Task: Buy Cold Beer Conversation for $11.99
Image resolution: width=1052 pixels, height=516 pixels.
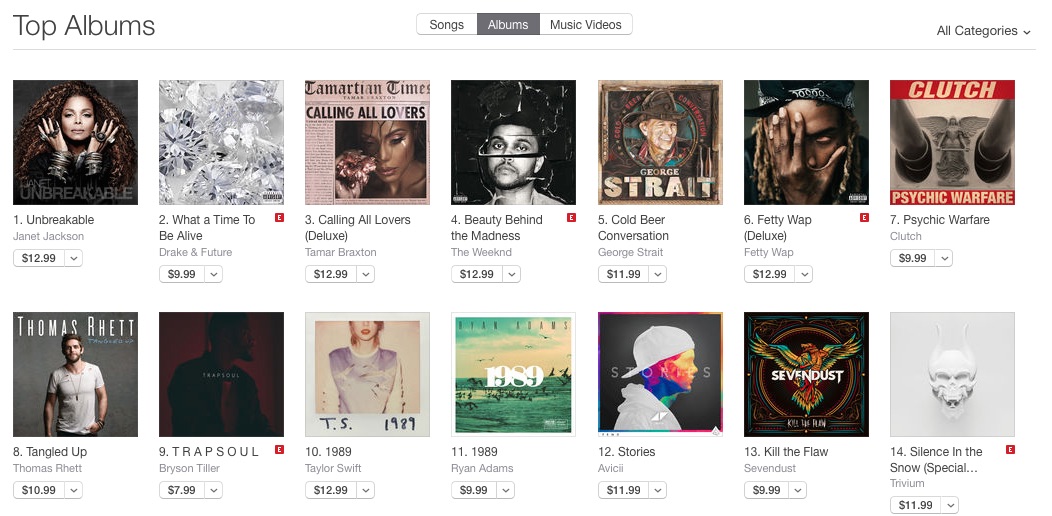Action: click(x=623, y=274)
